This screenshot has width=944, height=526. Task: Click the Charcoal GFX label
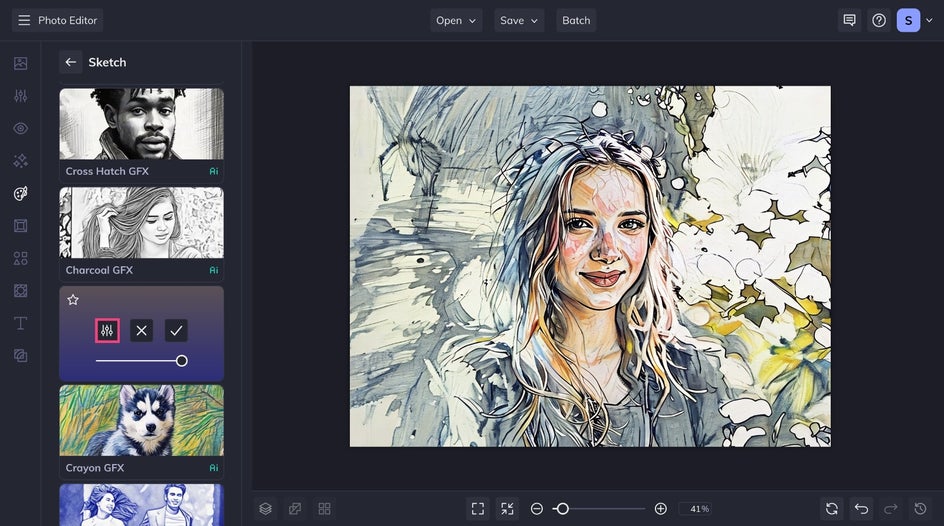tap(99, 270)
